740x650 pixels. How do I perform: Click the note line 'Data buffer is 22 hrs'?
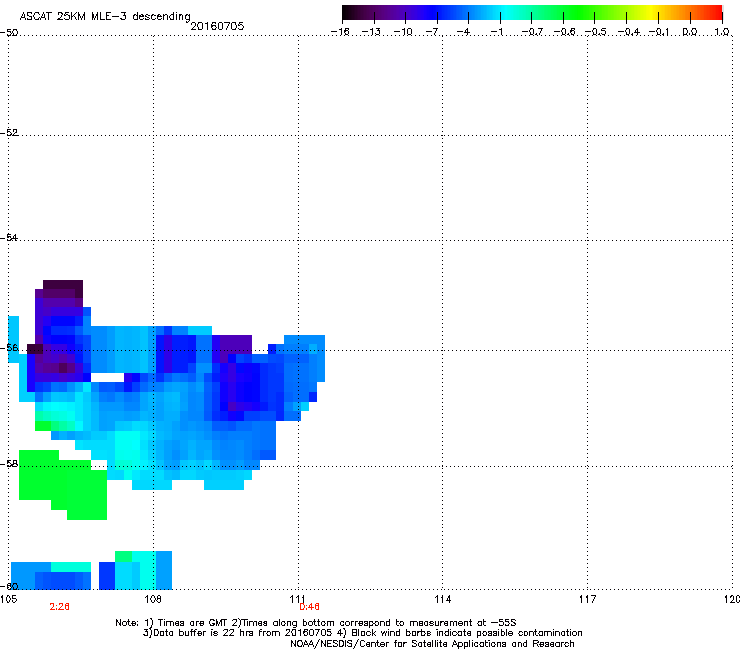[x=362, y=633]
